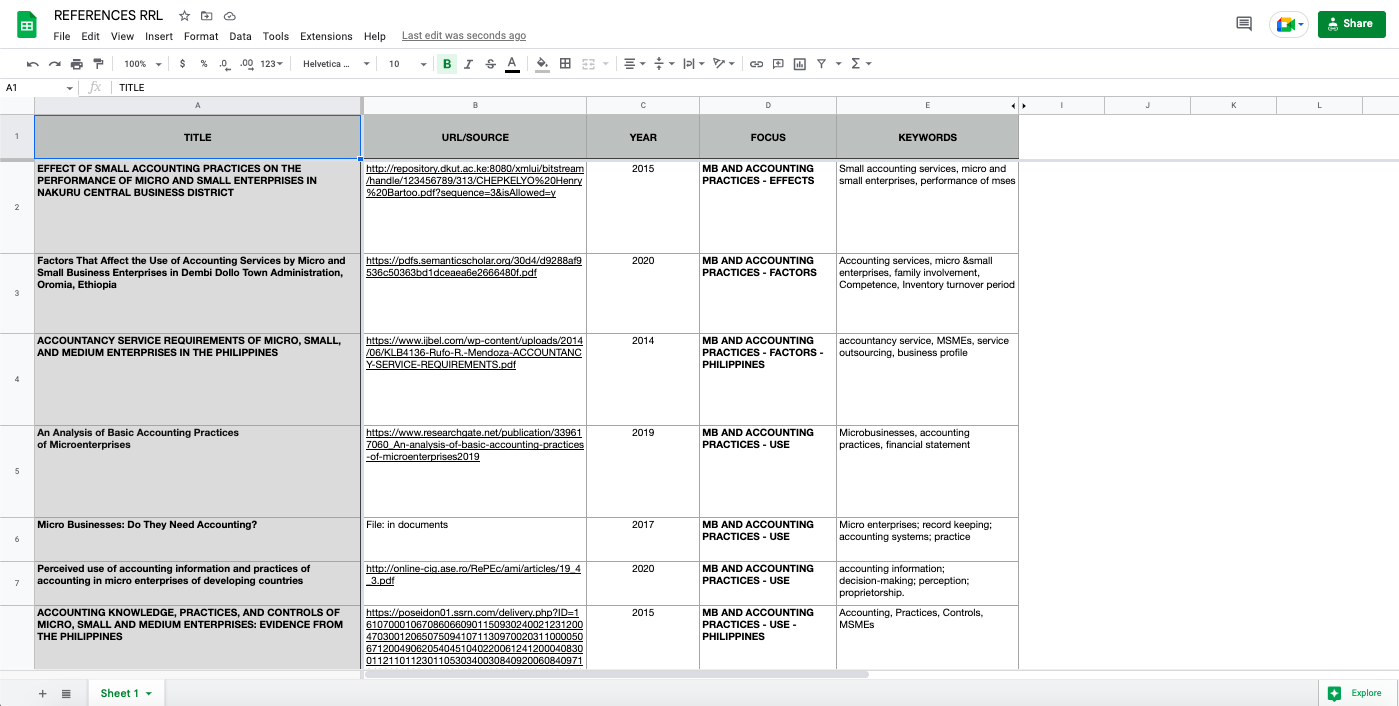This screenshot has height=706, width=1399.
Task: Click the formula bar containing TITLE
Action: [x=755, y=88]
